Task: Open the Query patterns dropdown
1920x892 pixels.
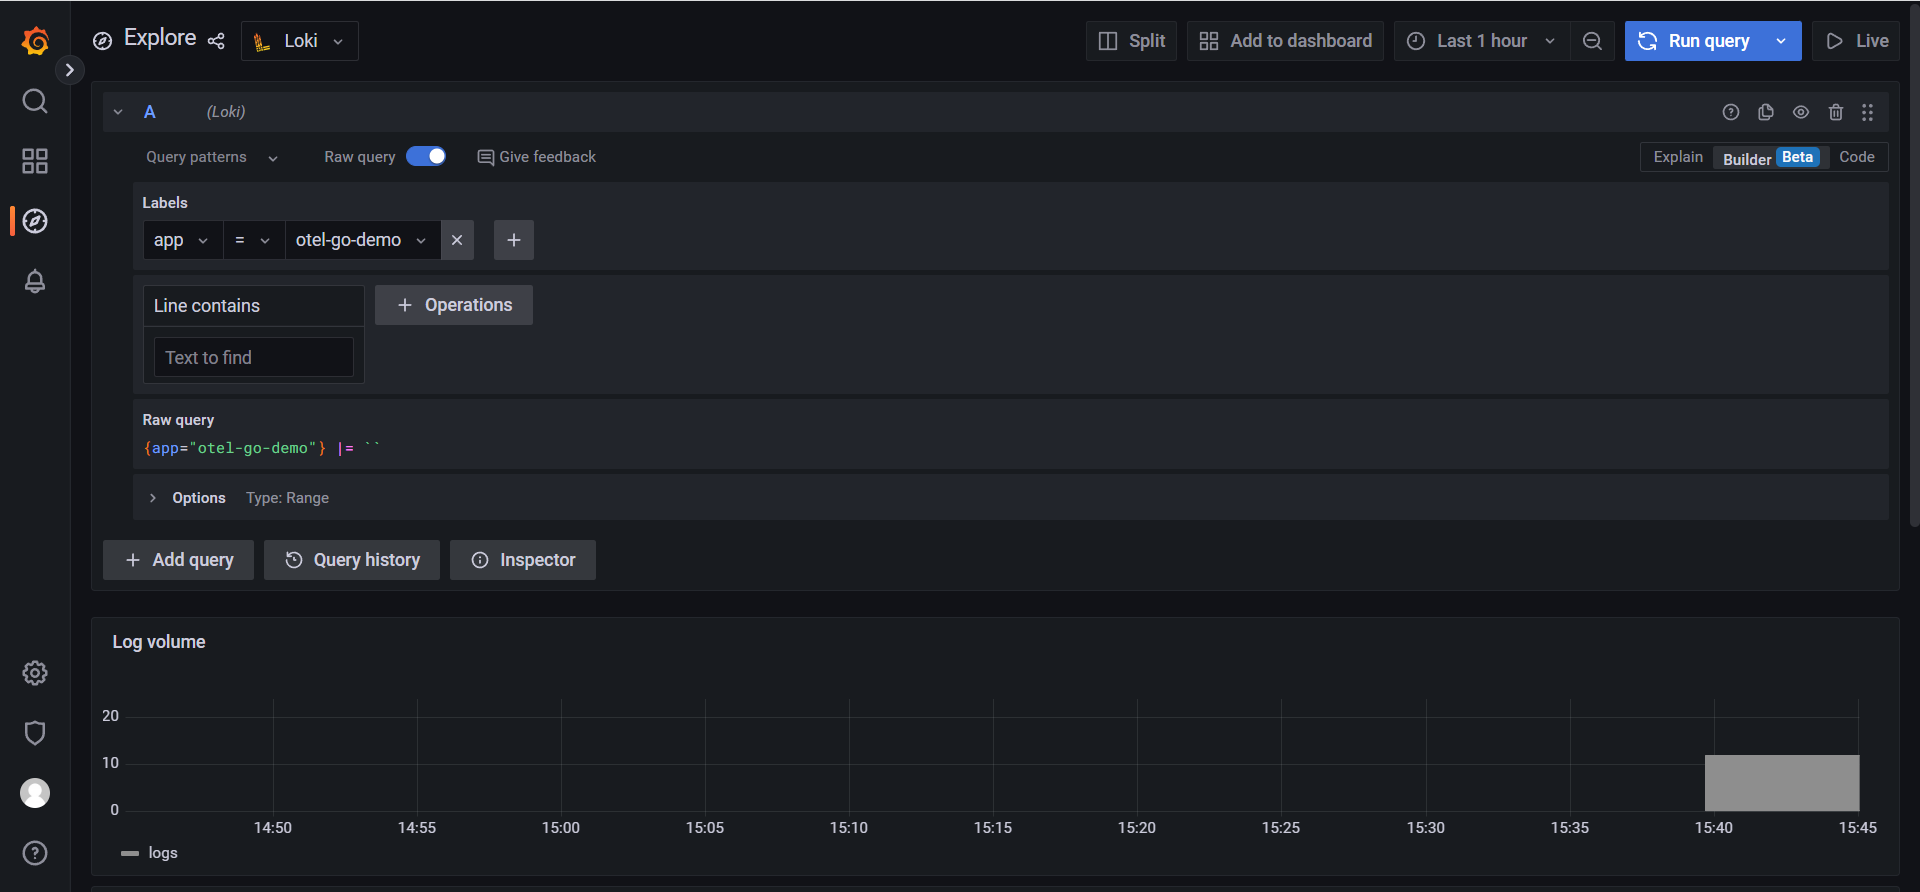Action: [212, 157]
